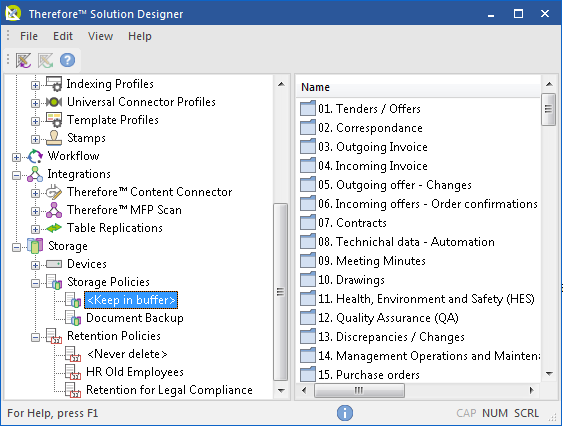Select the Document Backup tree item
Viewport: 563px width, 427px height.
tap(135, 318)
